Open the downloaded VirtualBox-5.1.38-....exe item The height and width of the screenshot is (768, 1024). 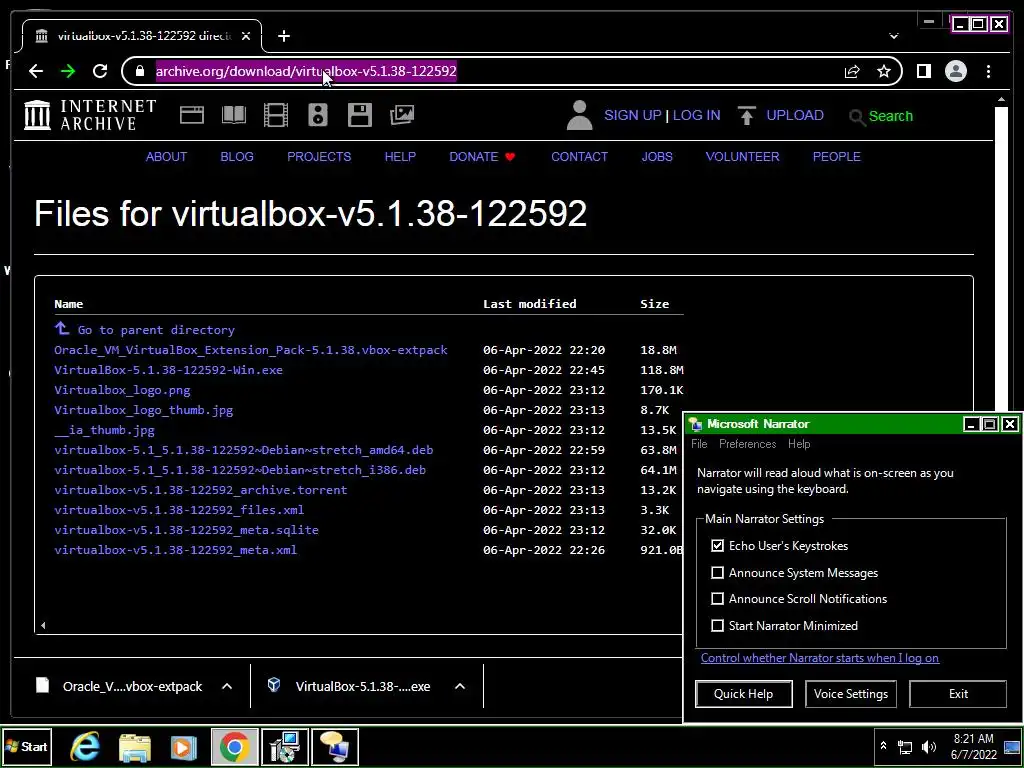click(x=349, y=686)
